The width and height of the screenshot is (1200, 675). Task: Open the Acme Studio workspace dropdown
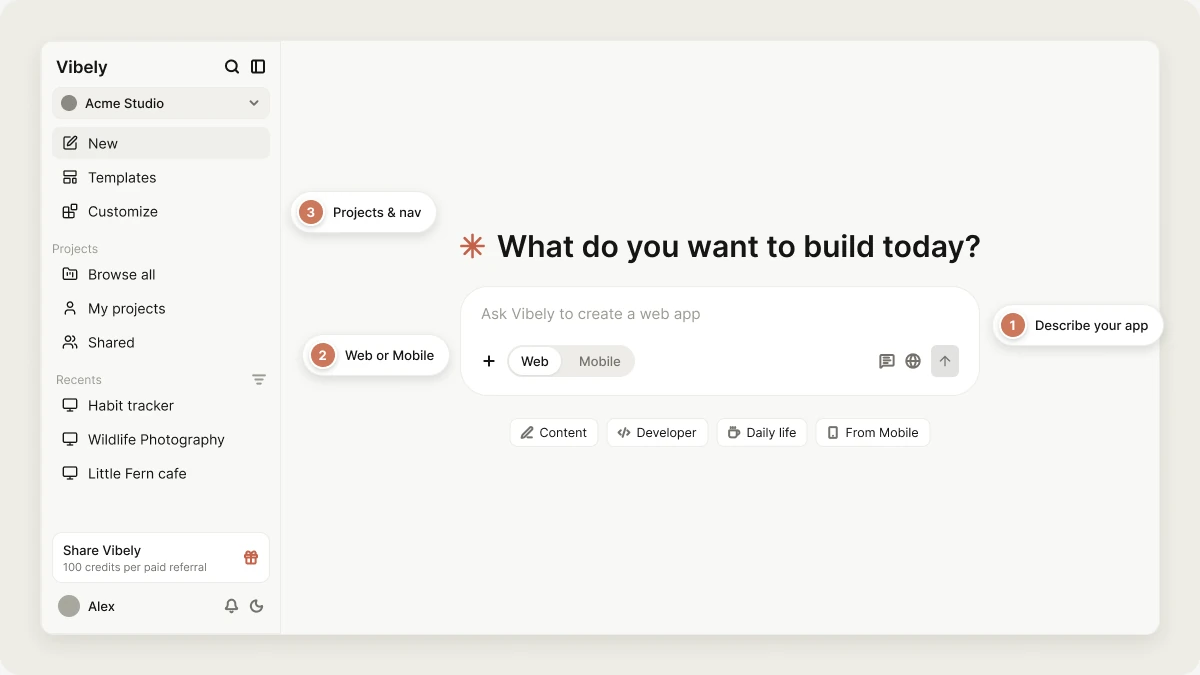pyautogui.click(x=161, y=103)
